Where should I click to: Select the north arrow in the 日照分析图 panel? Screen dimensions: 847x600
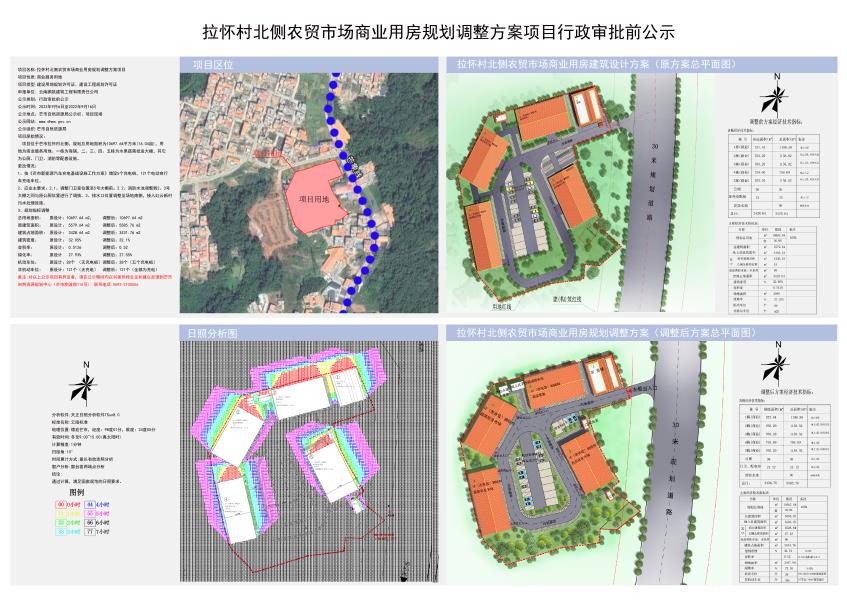point(85,385)
